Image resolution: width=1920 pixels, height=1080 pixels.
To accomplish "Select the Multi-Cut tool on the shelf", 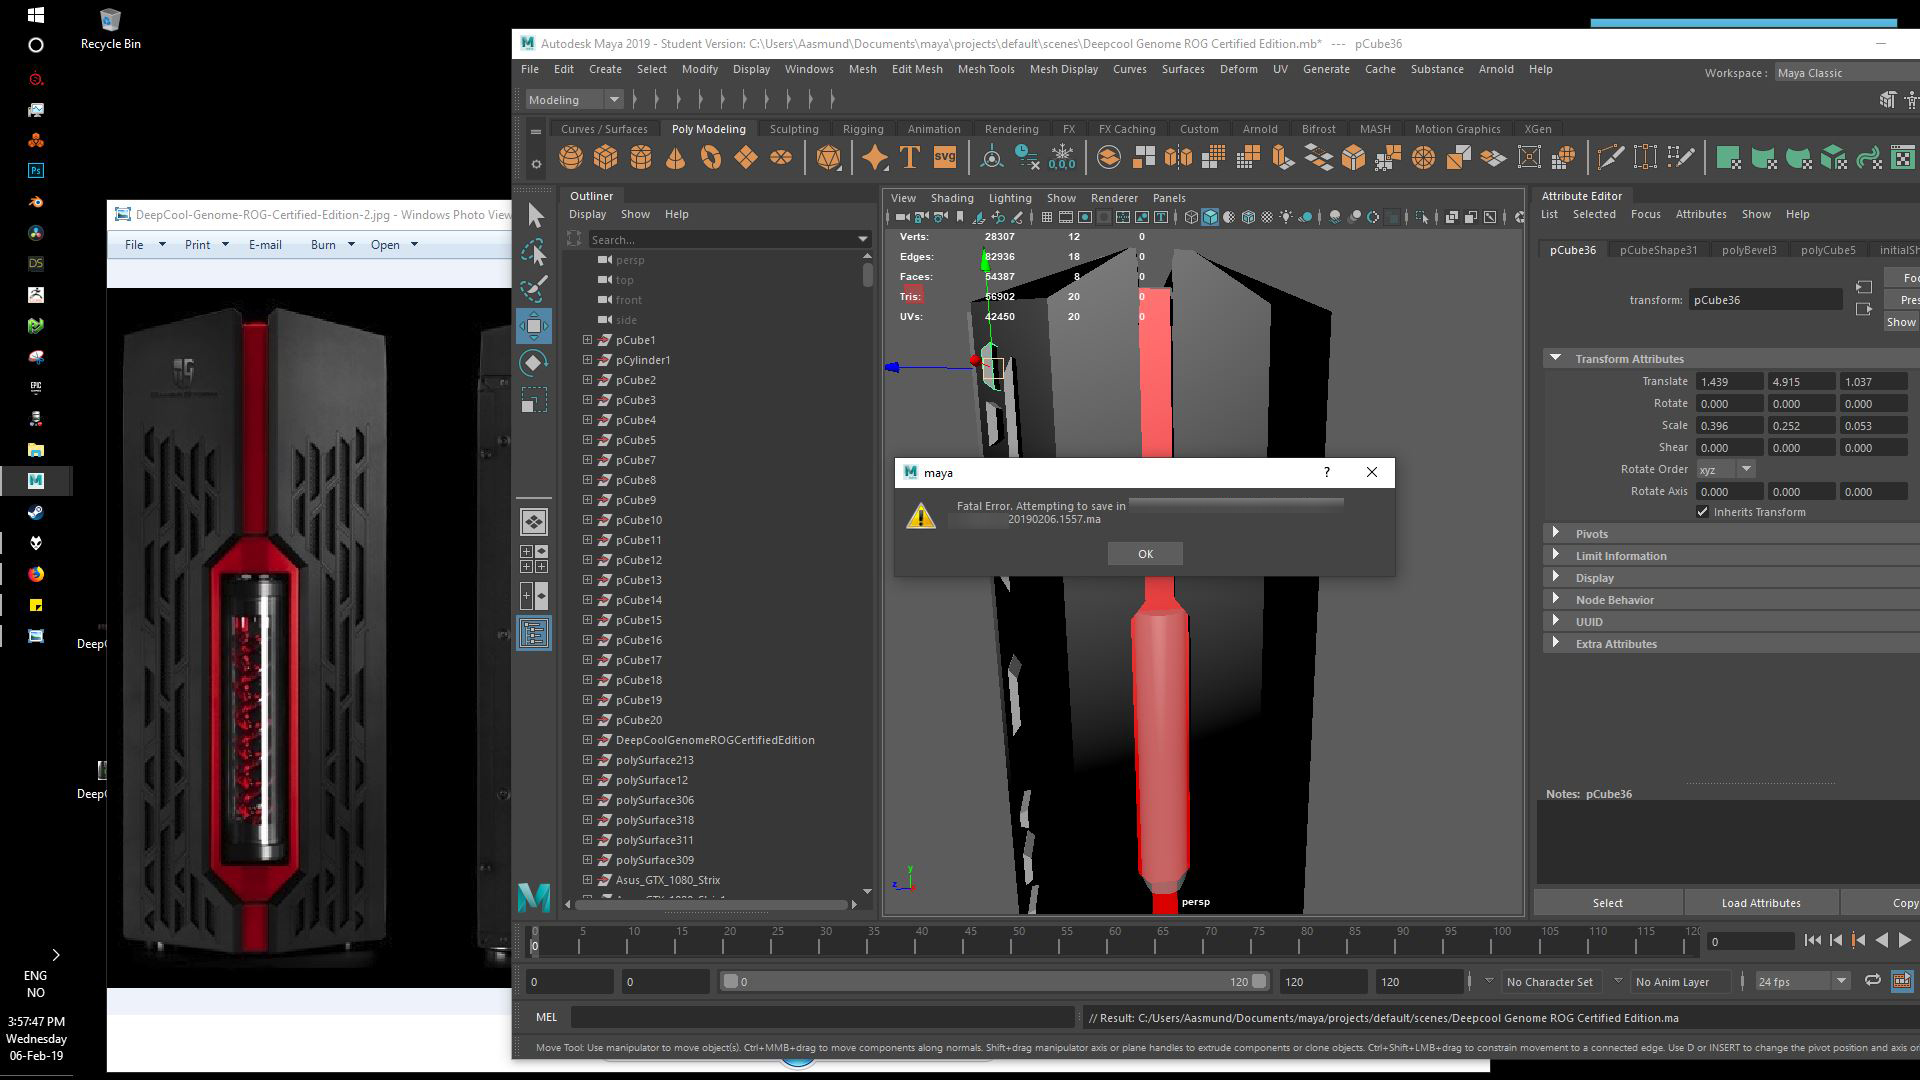I will [x=1611, y=157].
